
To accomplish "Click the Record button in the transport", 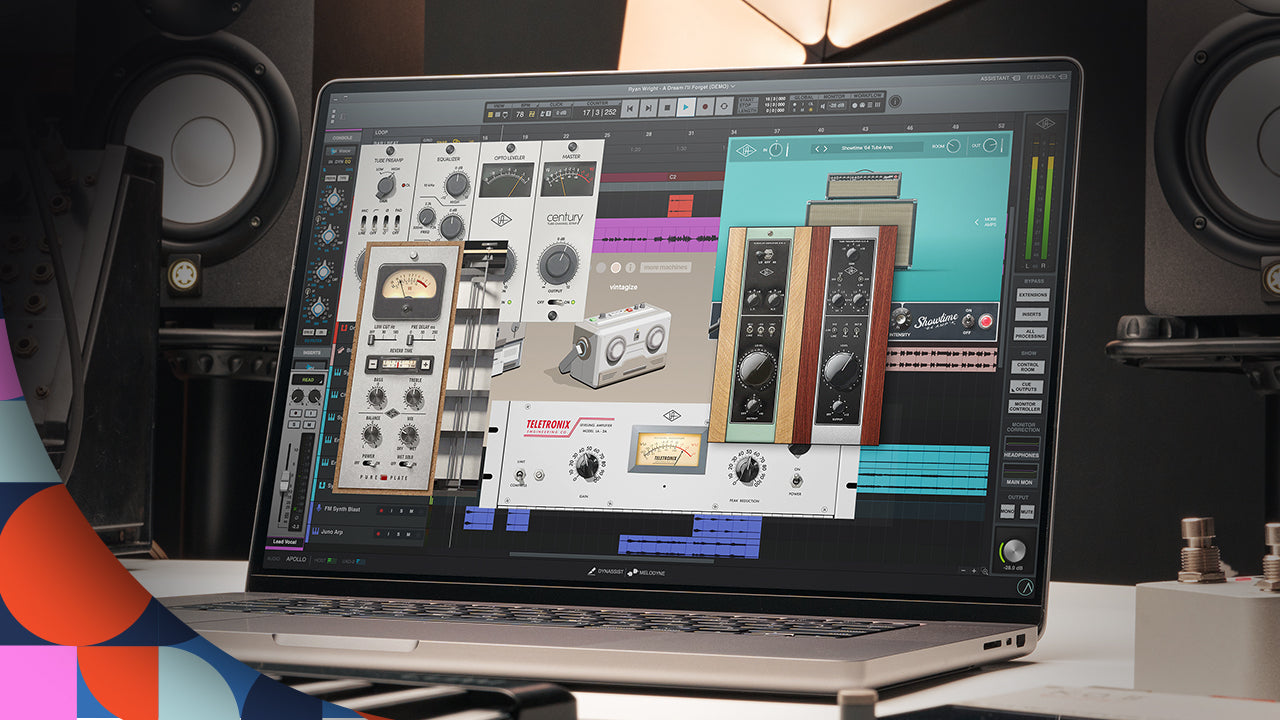I will point(705,107).
